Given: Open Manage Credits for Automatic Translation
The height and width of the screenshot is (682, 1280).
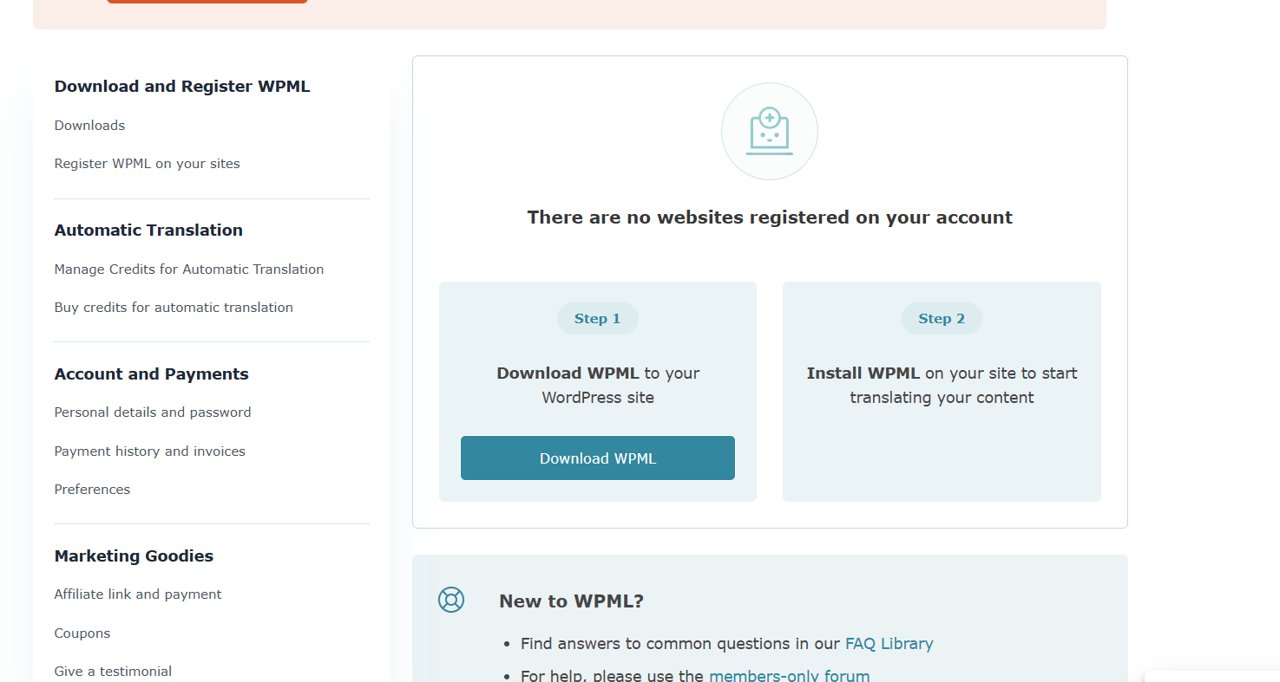Looking at the screenshot, I should [189, 269].
